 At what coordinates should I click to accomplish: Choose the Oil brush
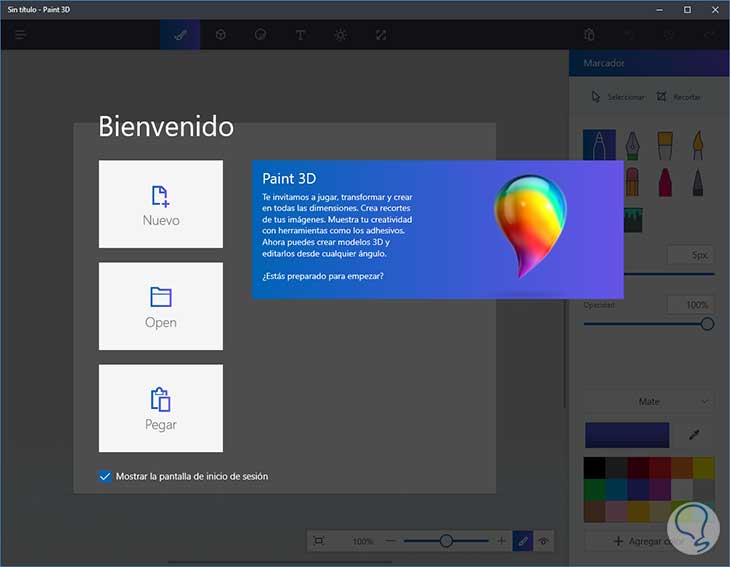(x=665, y=145)
